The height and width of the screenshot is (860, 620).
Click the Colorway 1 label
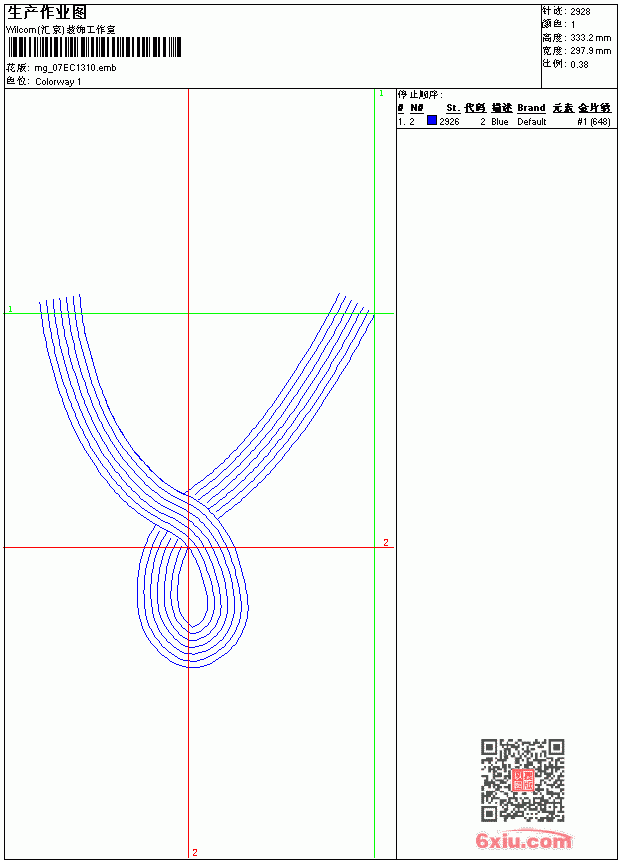(58, 82)
